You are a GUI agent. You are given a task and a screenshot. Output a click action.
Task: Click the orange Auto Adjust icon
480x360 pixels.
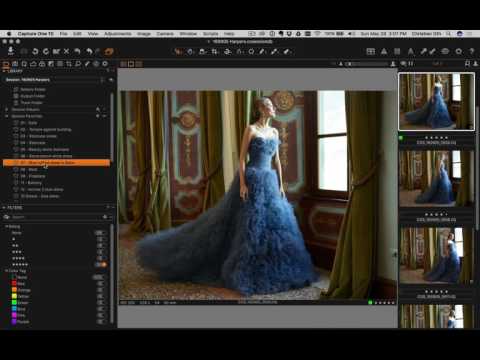(x=109, y=51)
